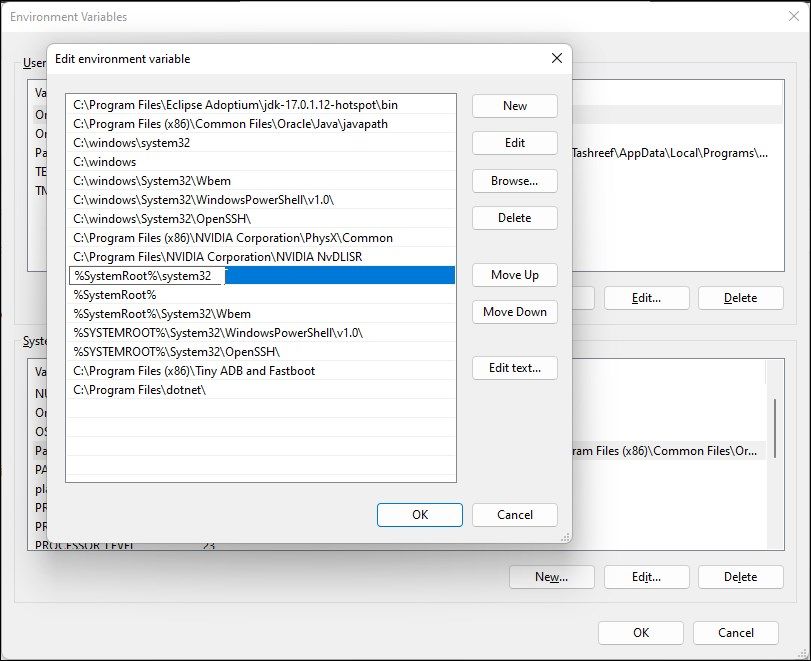811x661 pixels.
Task: Click Edit to modify the selected path
Action: pyautogui.click(x=514, y=143)
